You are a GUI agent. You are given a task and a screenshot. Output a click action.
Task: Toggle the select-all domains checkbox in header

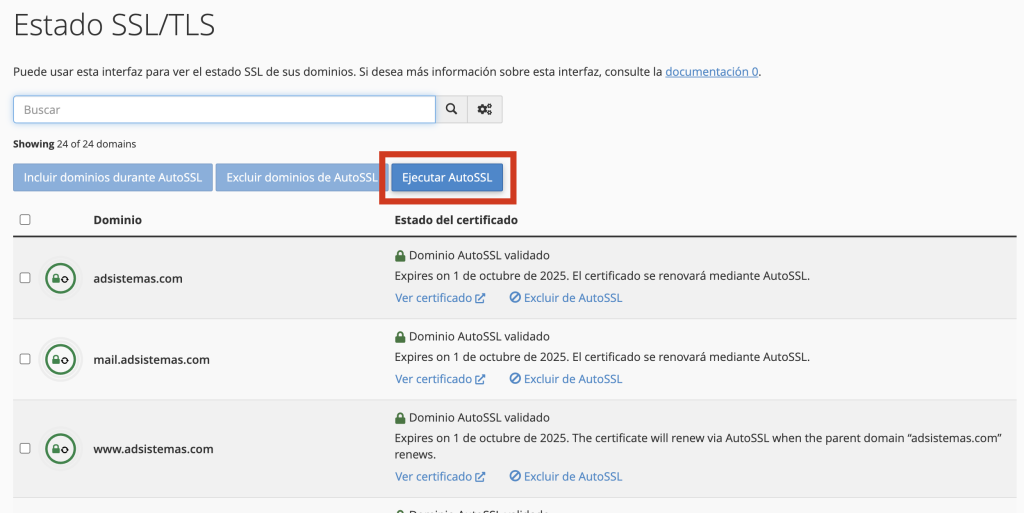25,220
